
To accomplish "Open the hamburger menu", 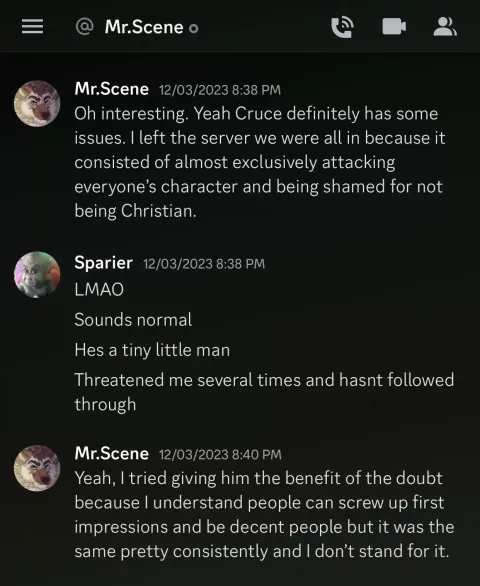I will coord(32,27).
